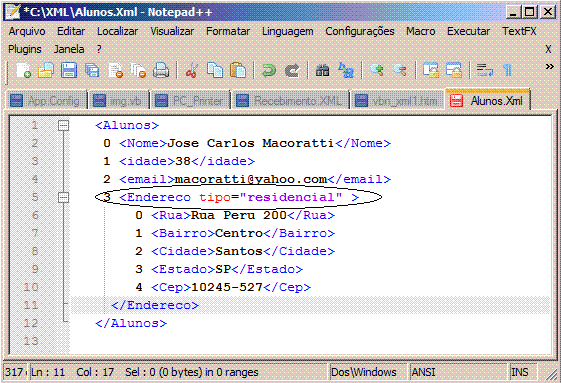Open the Macro menu

click(x=421, y=31)
